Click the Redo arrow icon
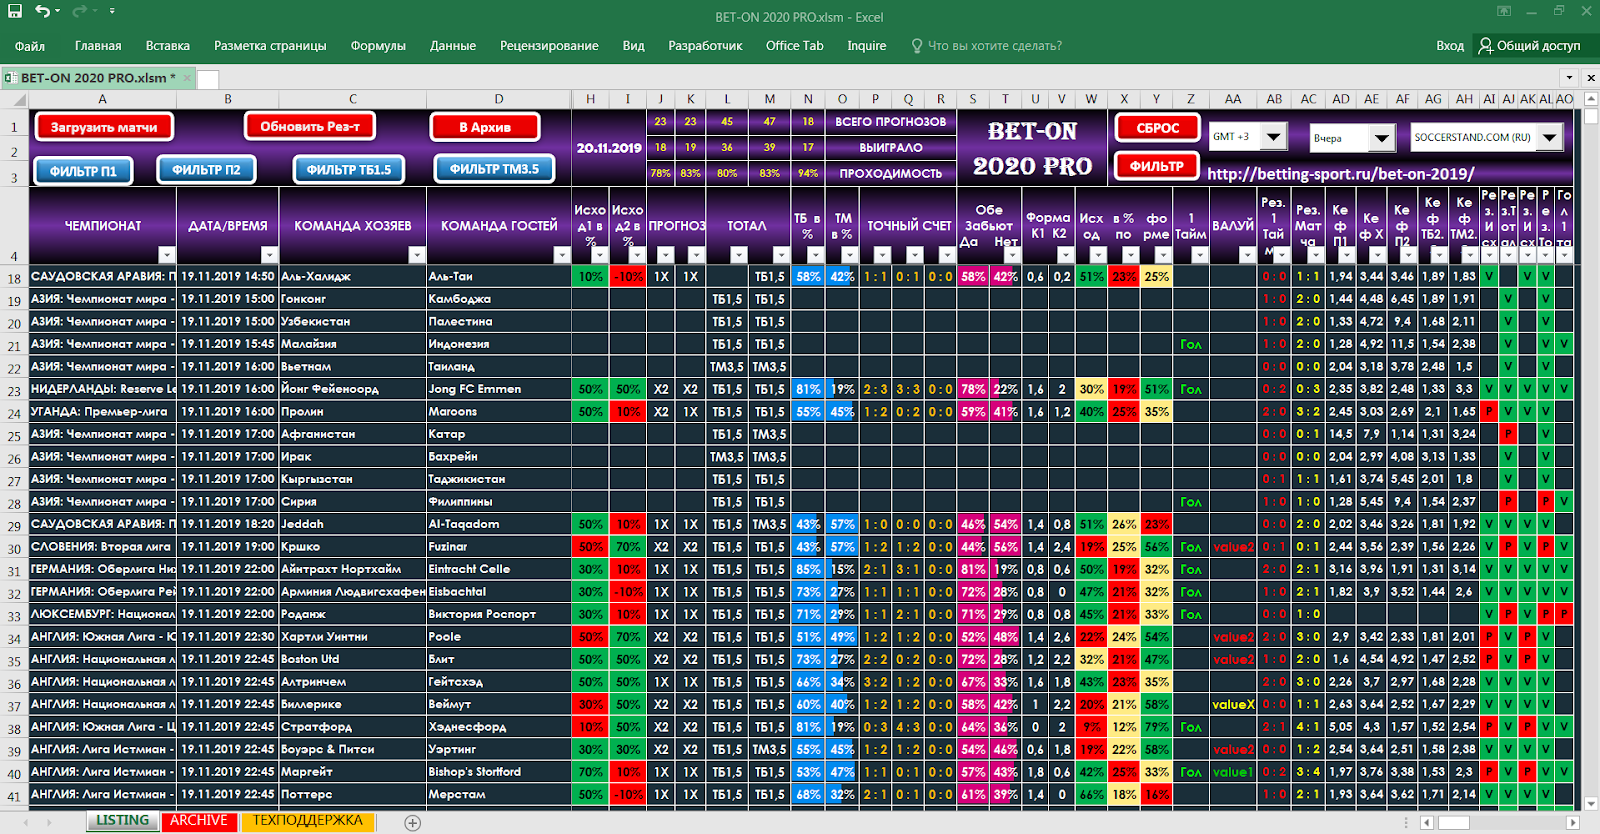Image resolution: width=1600 pixels, height=834 pixels. [x=78, y=11]
